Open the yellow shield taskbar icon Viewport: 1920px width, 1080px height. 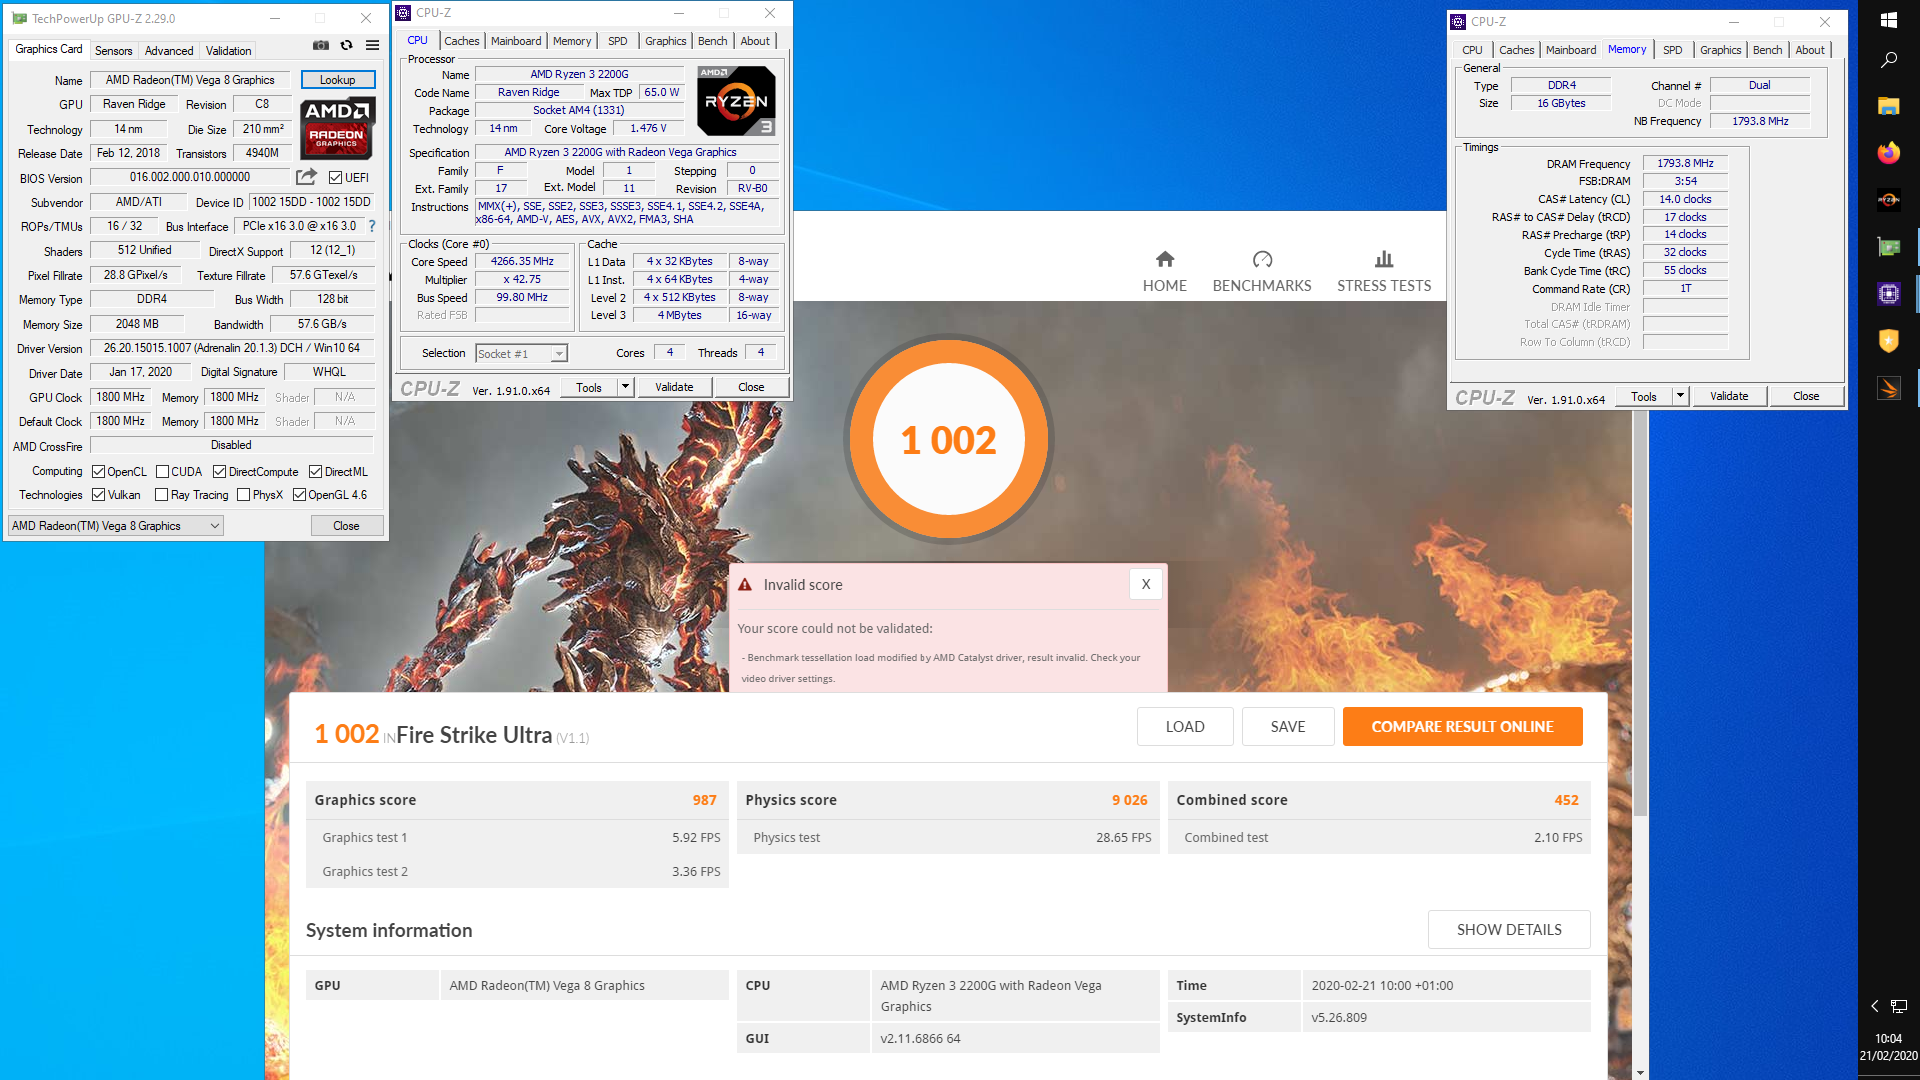tap(1889, 341)
